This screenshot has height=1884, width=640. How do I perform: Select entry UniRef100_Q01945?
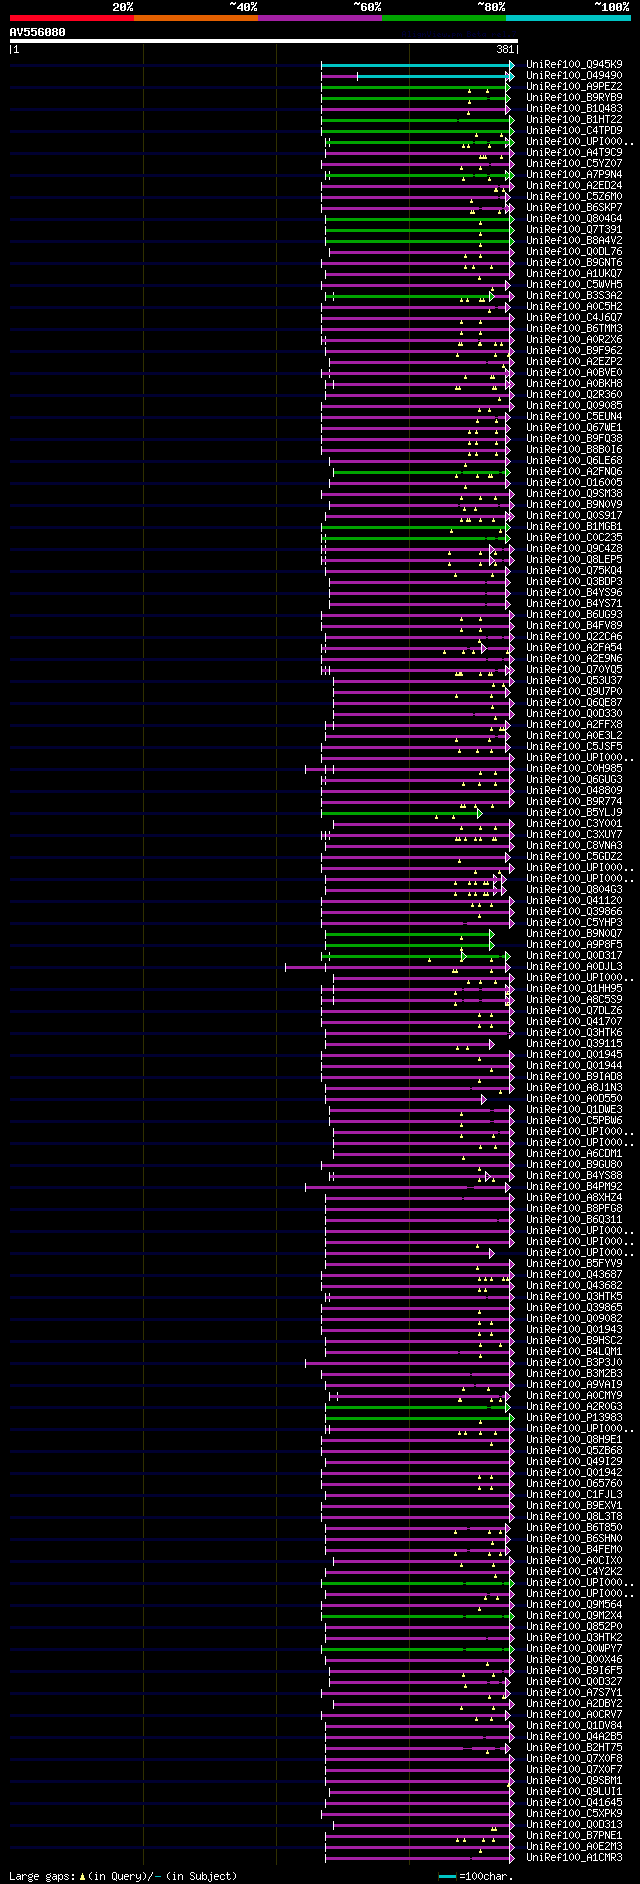(574, 1054)
